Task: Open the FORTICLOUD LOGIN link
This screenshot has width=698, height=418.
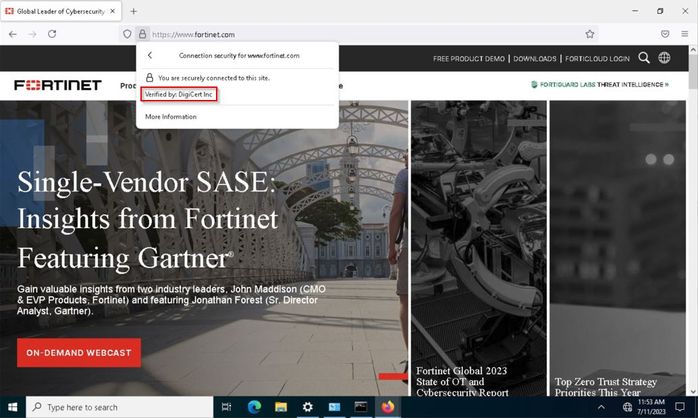Action: (598, 59)
